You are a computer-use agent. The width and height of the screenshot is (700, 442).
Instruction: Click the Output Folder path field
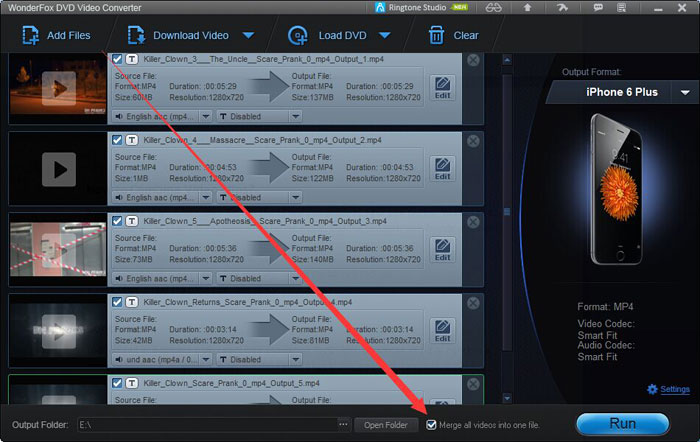(x=207, y=425)
